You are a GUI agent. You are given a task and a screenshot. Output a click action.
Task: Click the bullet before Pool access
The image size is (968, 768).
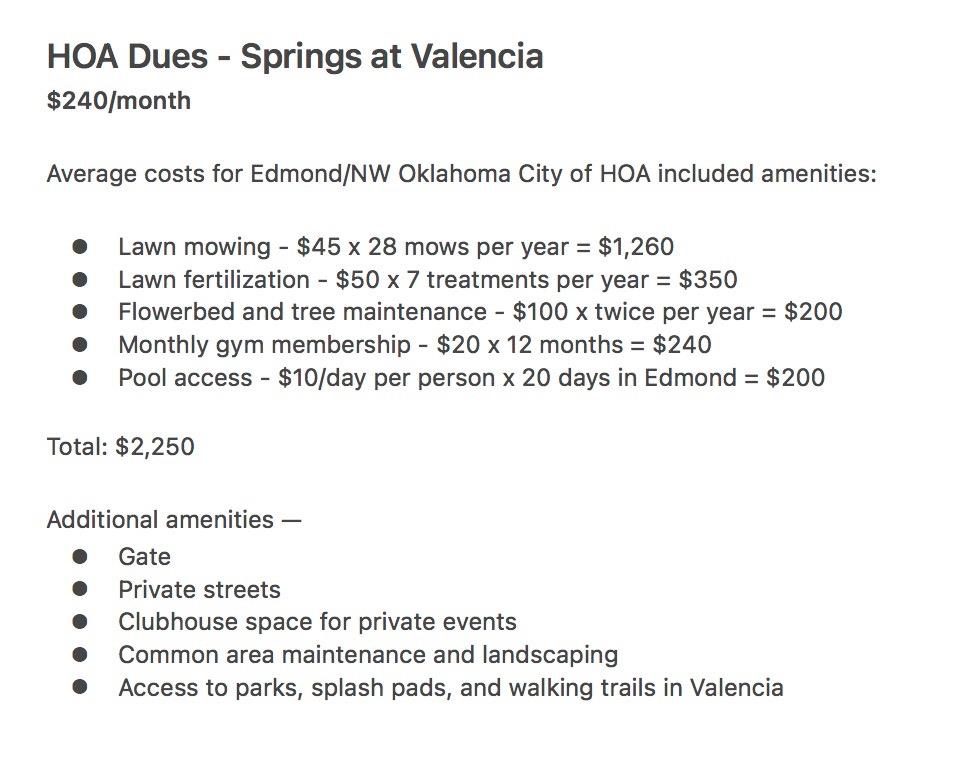point(80,377)
